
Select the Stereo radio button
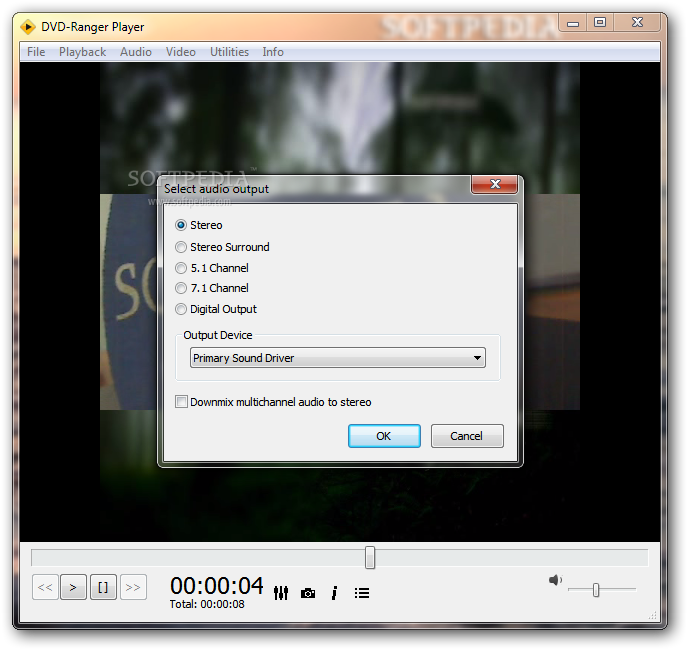(181, 225)
